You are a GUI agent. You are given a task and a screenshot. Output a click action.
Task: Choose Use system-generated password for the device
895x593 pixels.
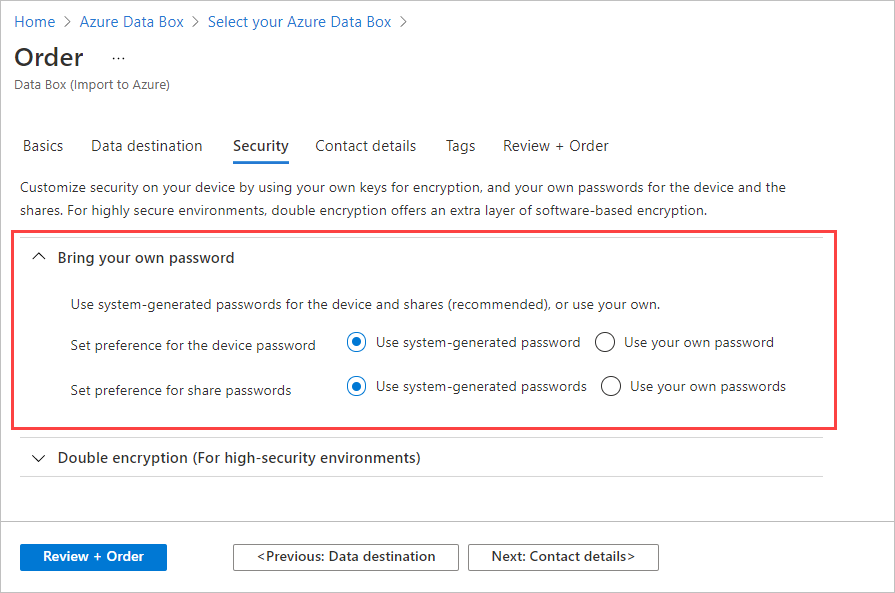click(x=356, y=342)
